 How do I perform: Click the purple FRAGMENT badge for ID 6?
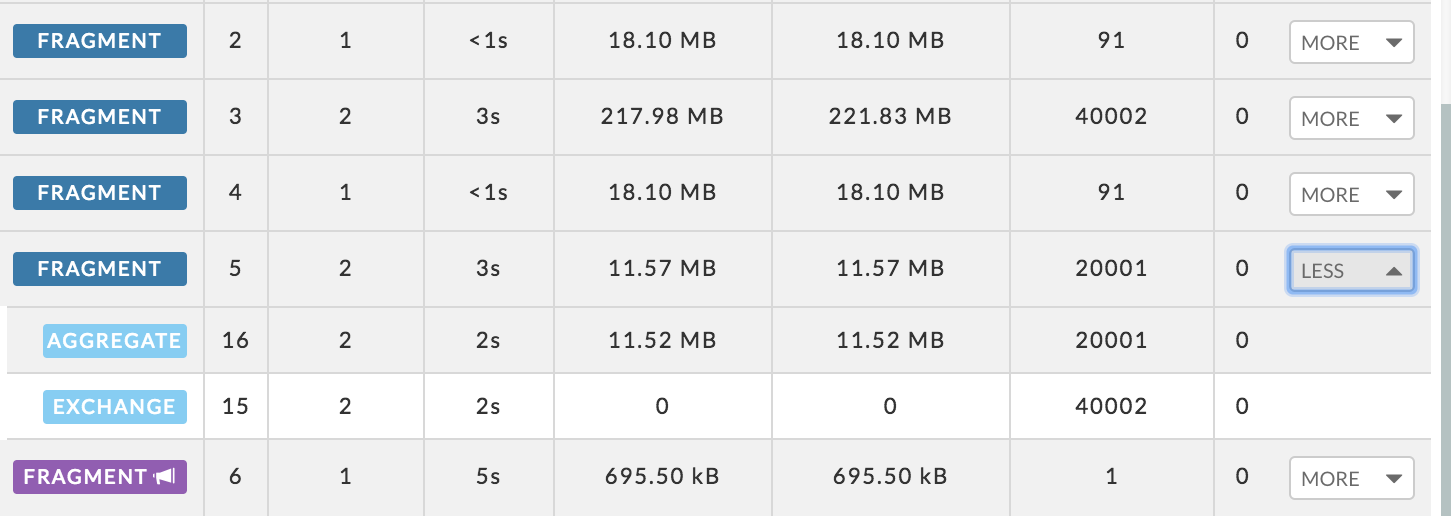[100, 477]
